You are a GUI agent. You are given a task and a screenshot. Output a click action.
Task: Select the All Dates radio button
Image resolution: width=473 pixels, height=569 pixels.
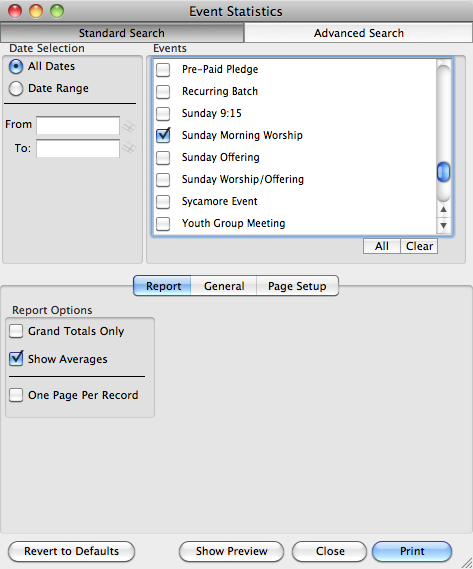[x=16, y=66]
